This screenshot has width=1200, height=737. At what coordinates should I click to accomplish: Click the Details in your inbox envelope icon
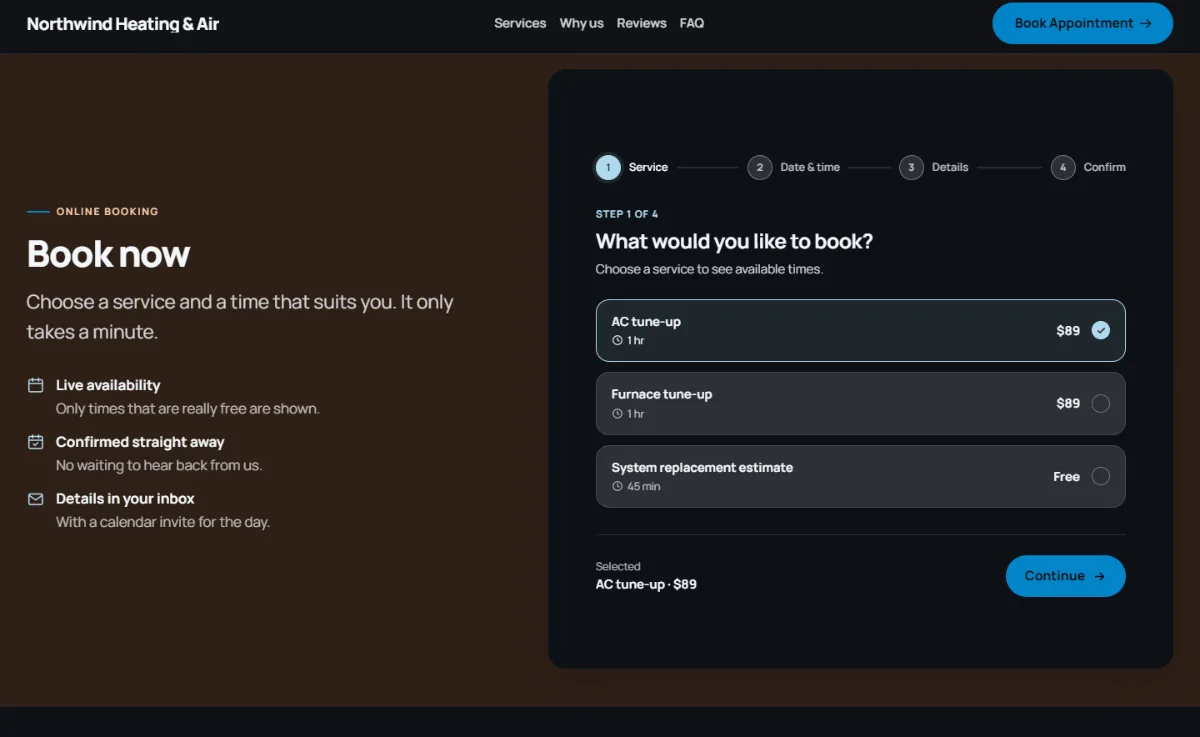pyautogui.click(x=36, y=499)
